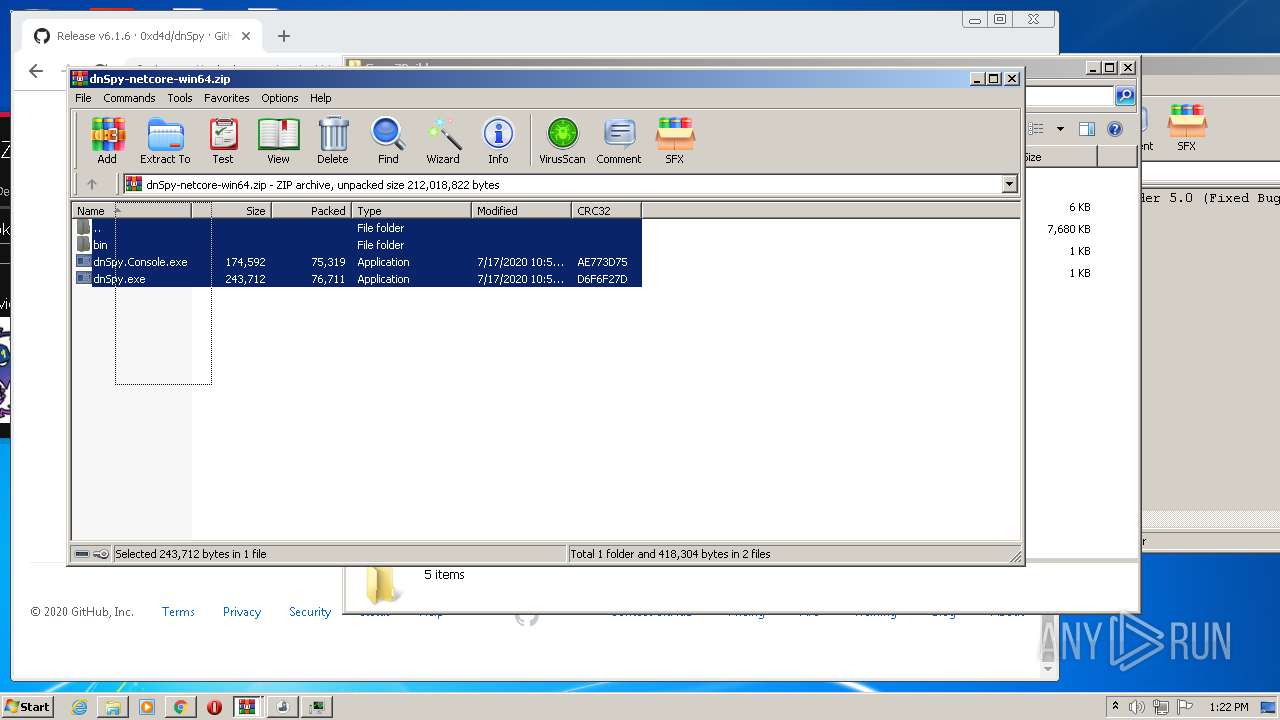This screenshot has height=720, width=1280.
Task: Click the Security footer link
Action: 310,612
